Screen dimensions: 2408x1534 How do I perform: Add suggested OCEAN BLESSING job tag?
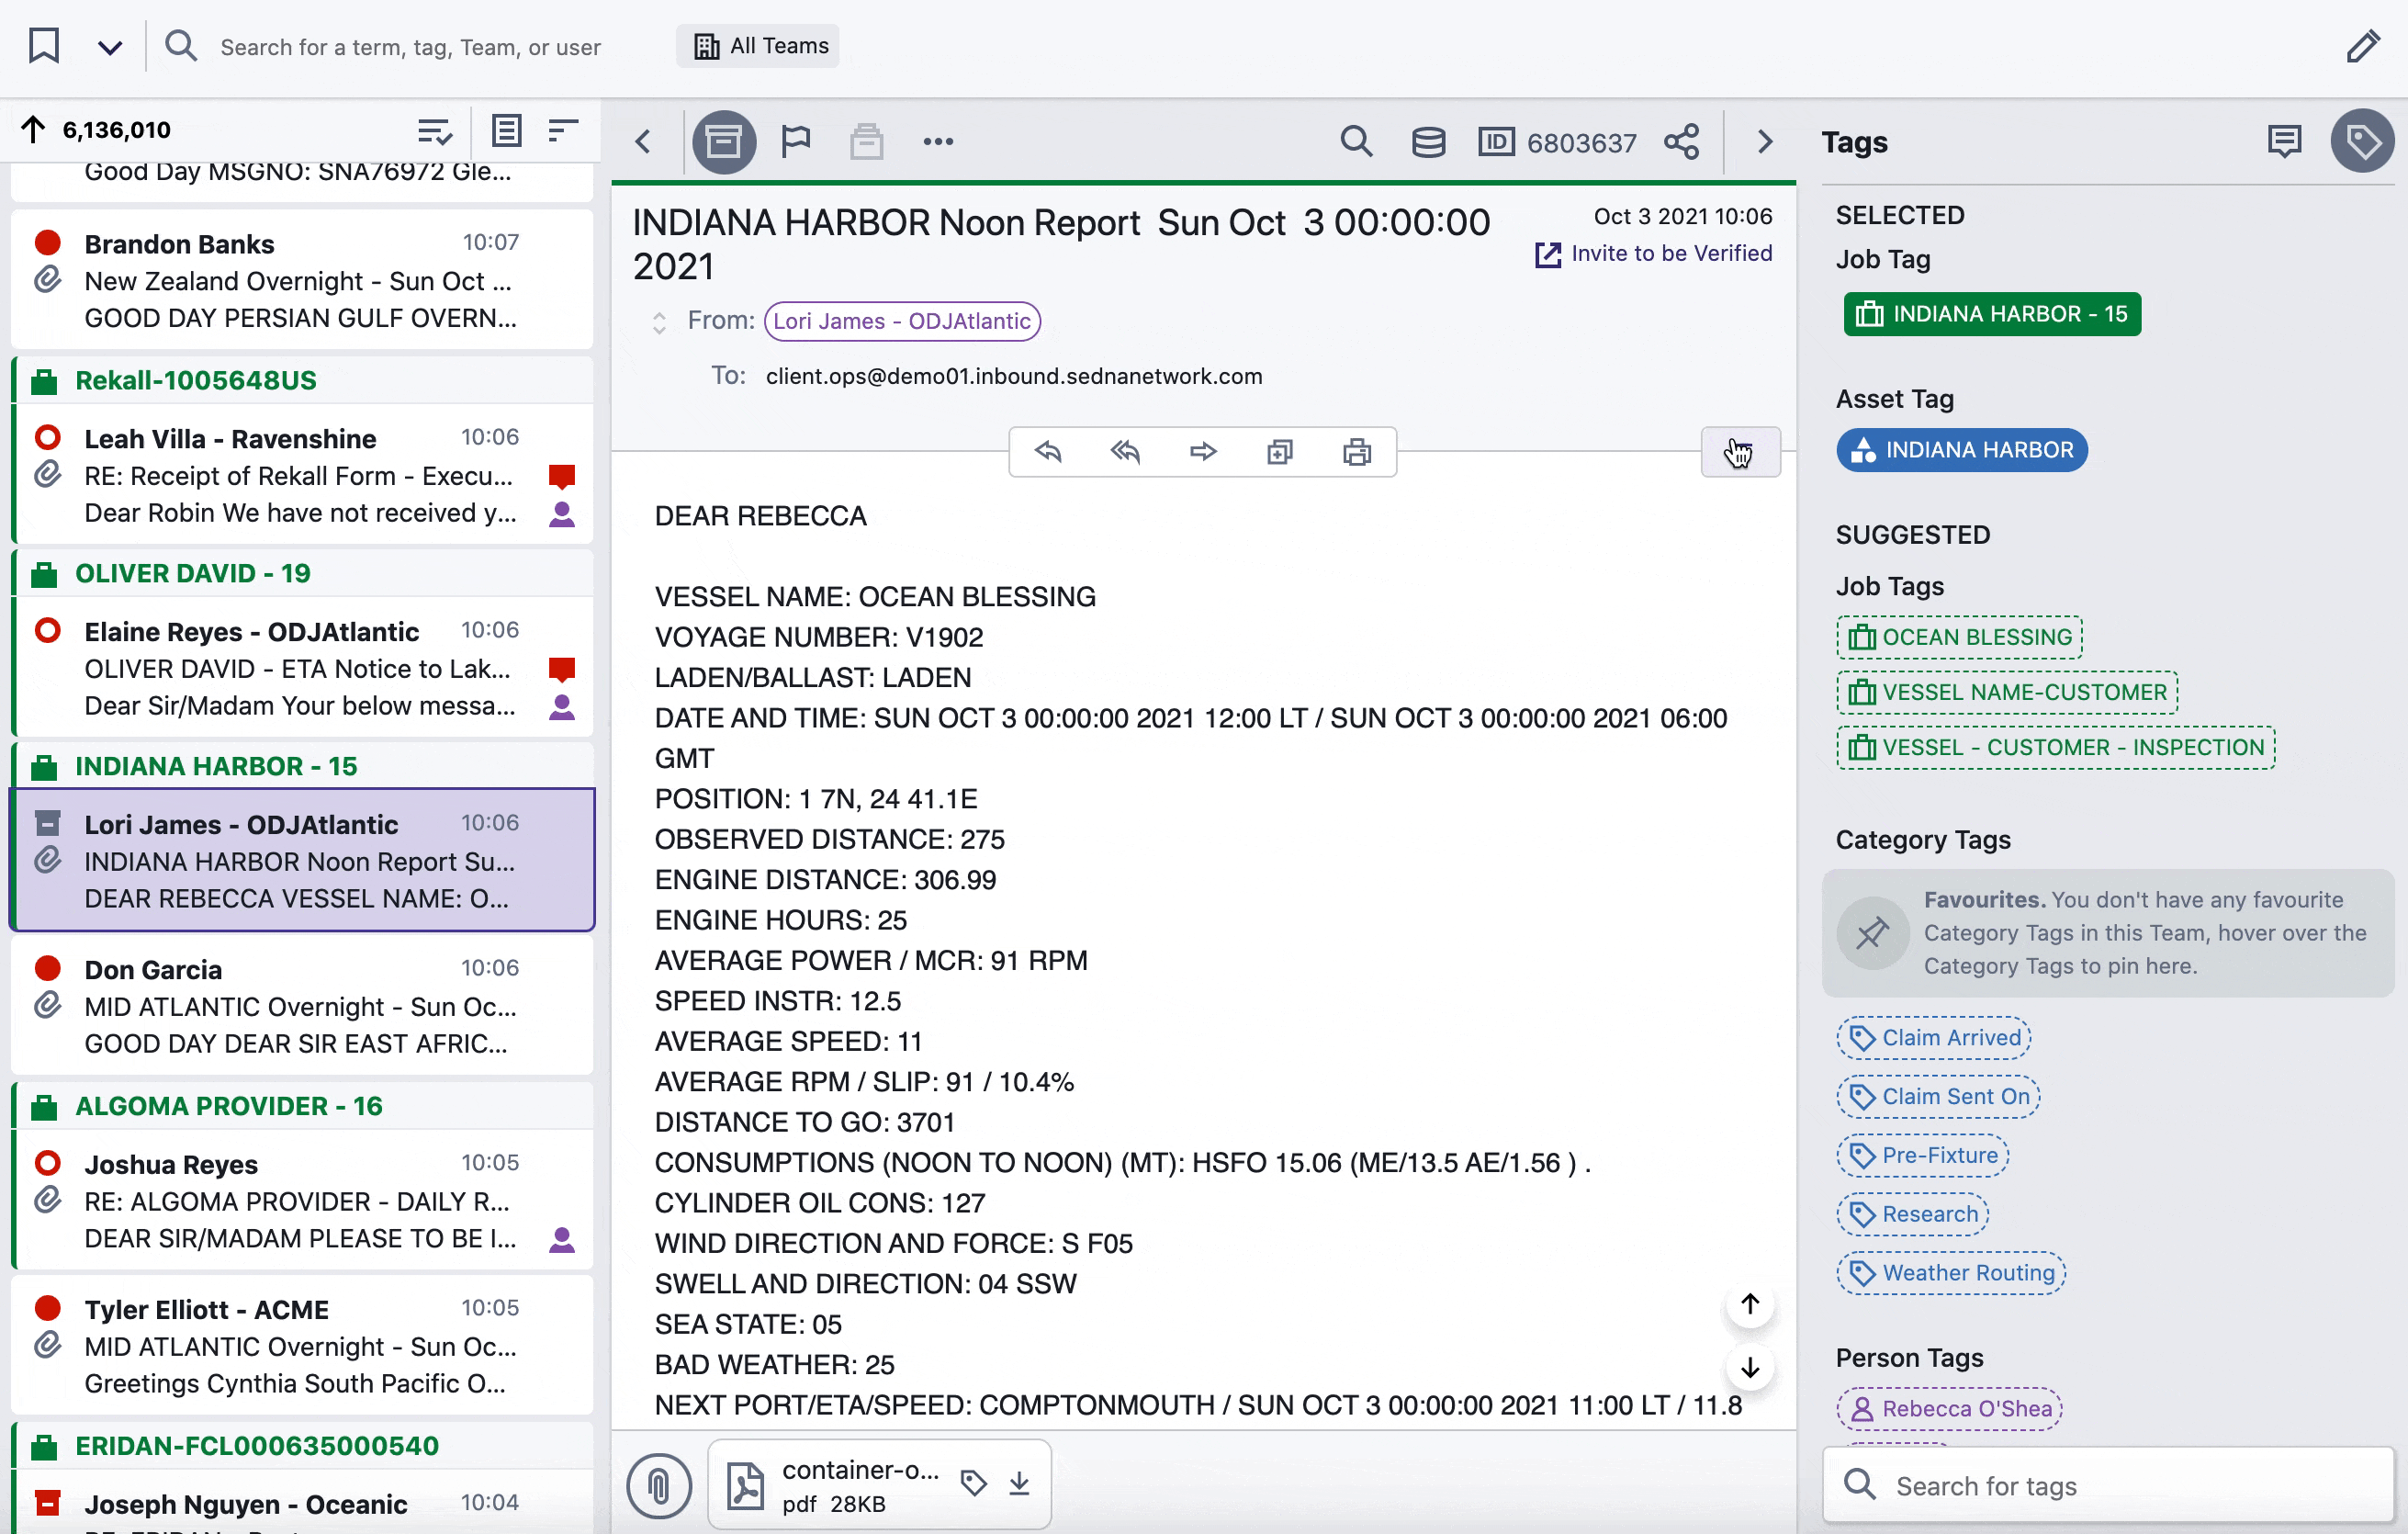[1960, 637]
